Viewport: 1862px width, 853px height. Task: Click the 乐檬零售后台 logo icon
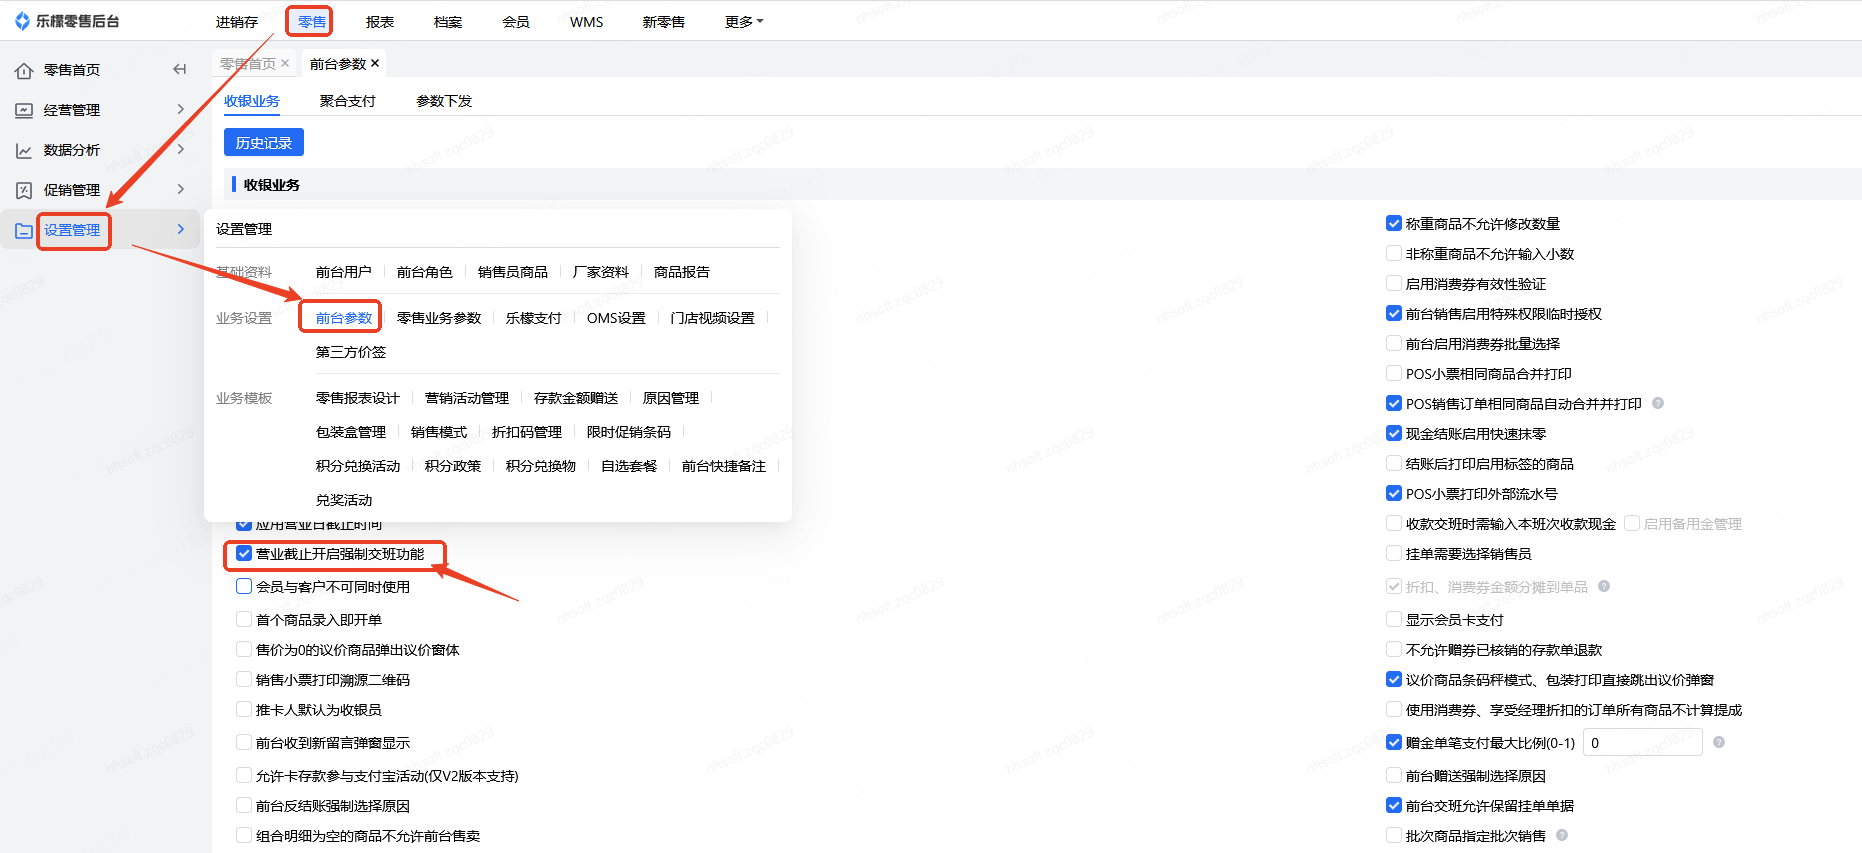pos(22,21)
